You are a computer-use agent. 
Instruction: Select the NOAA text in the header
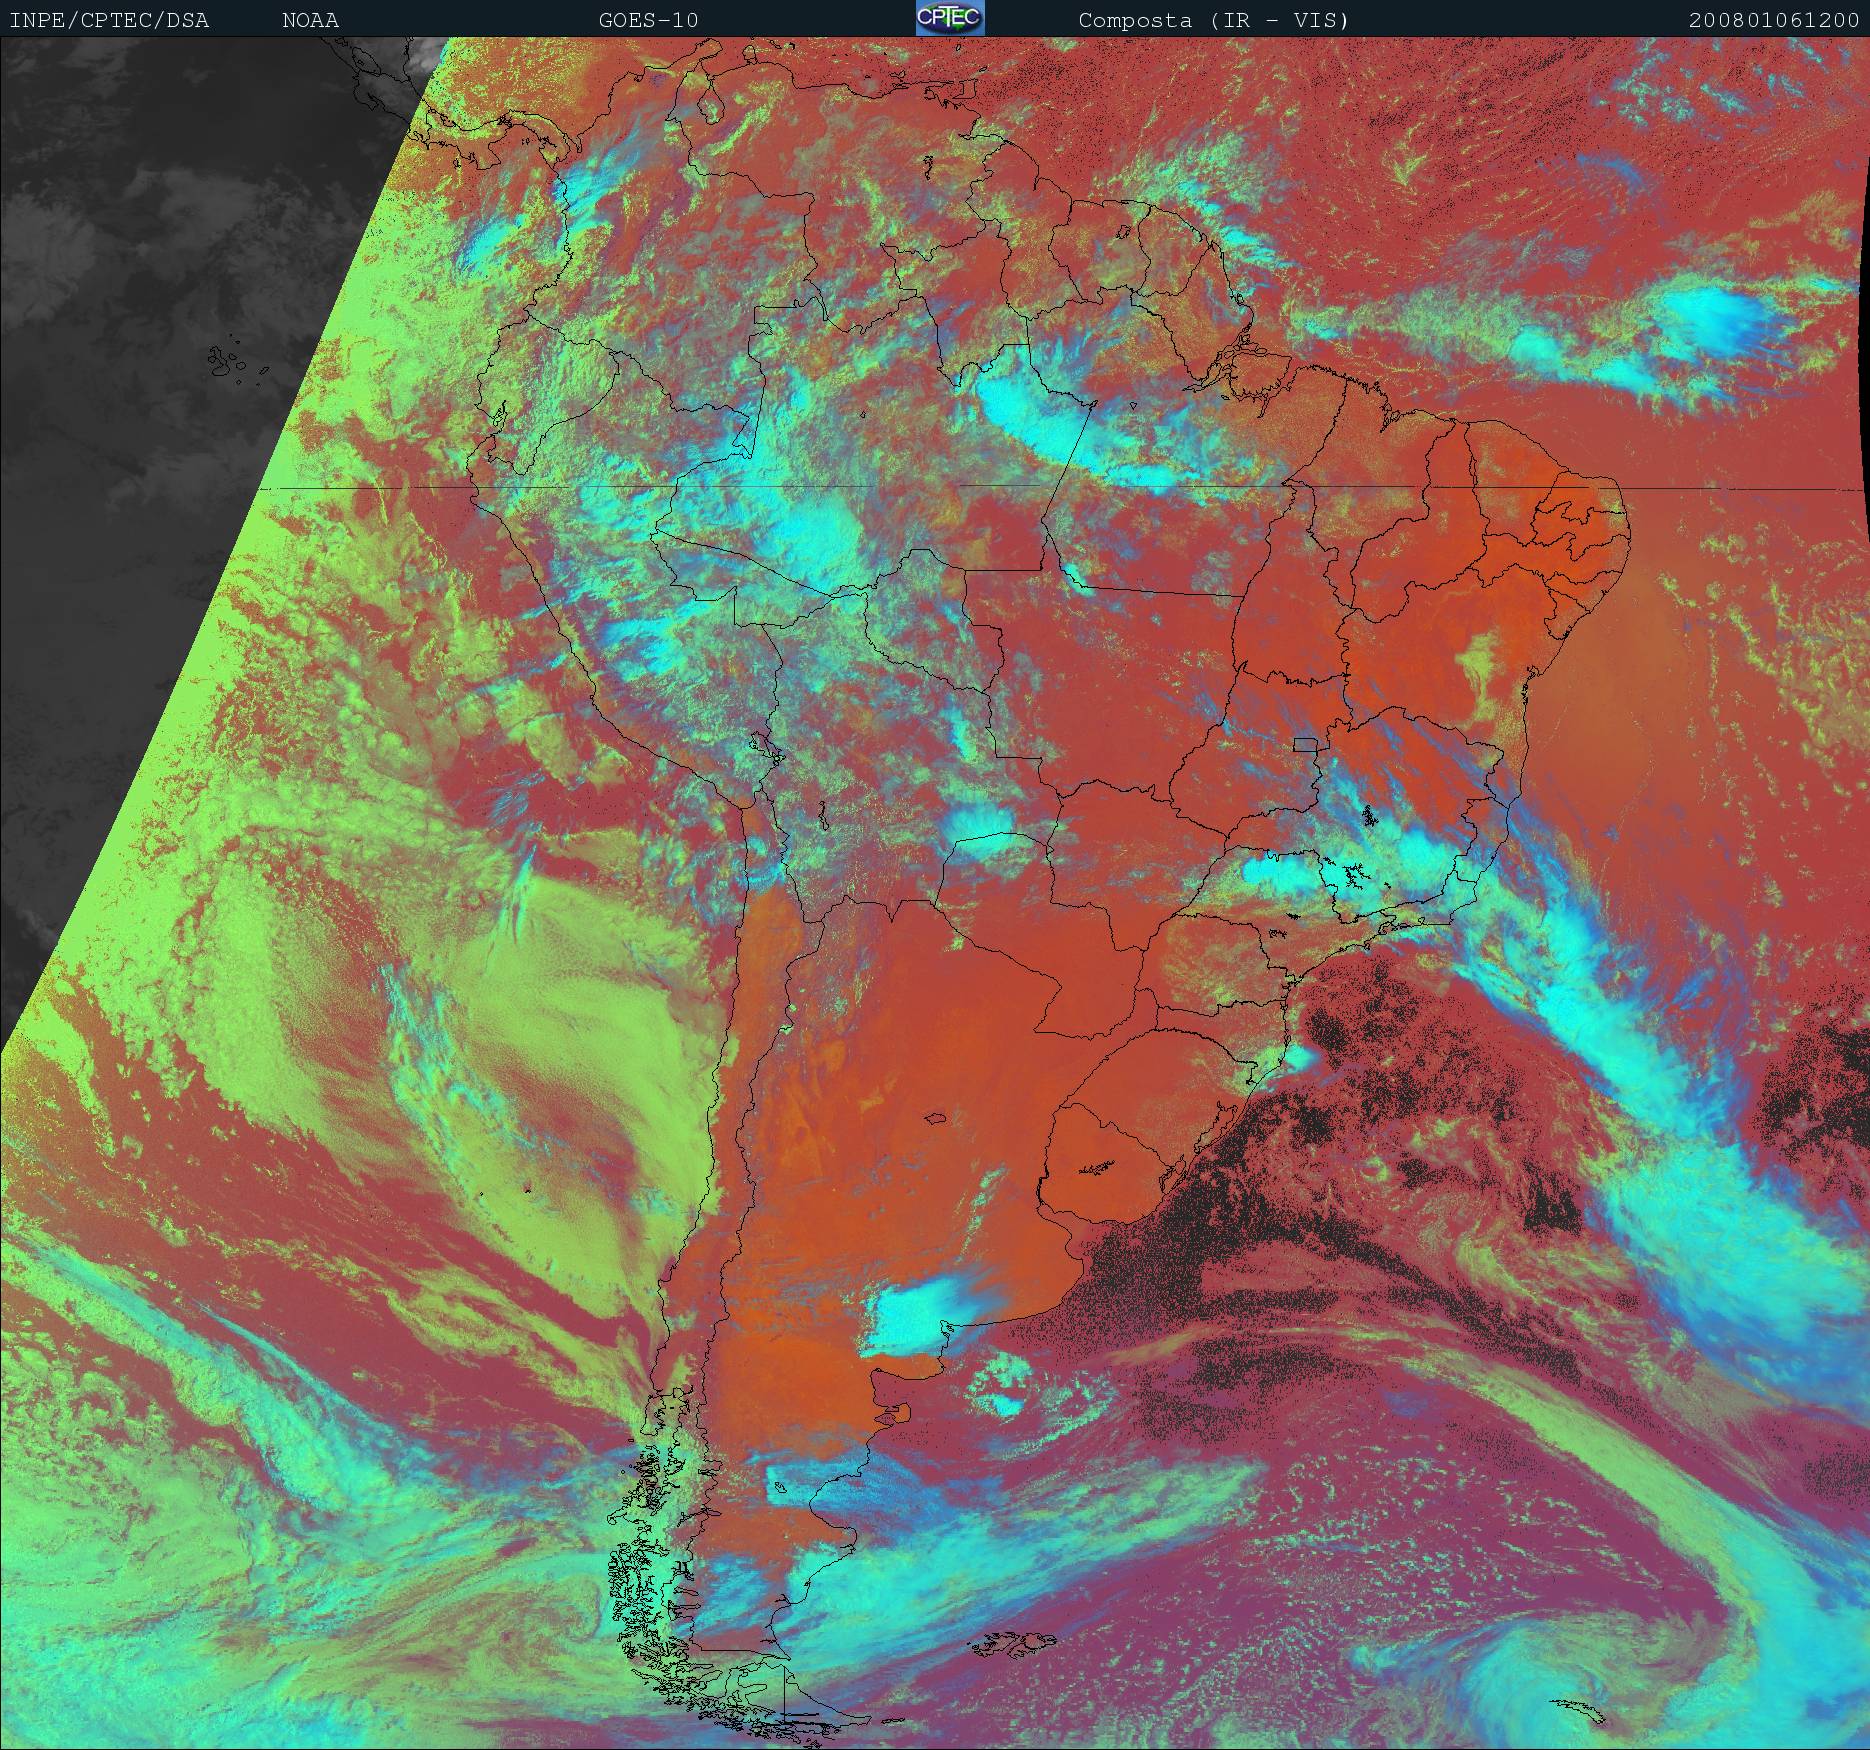click(310, 20)
